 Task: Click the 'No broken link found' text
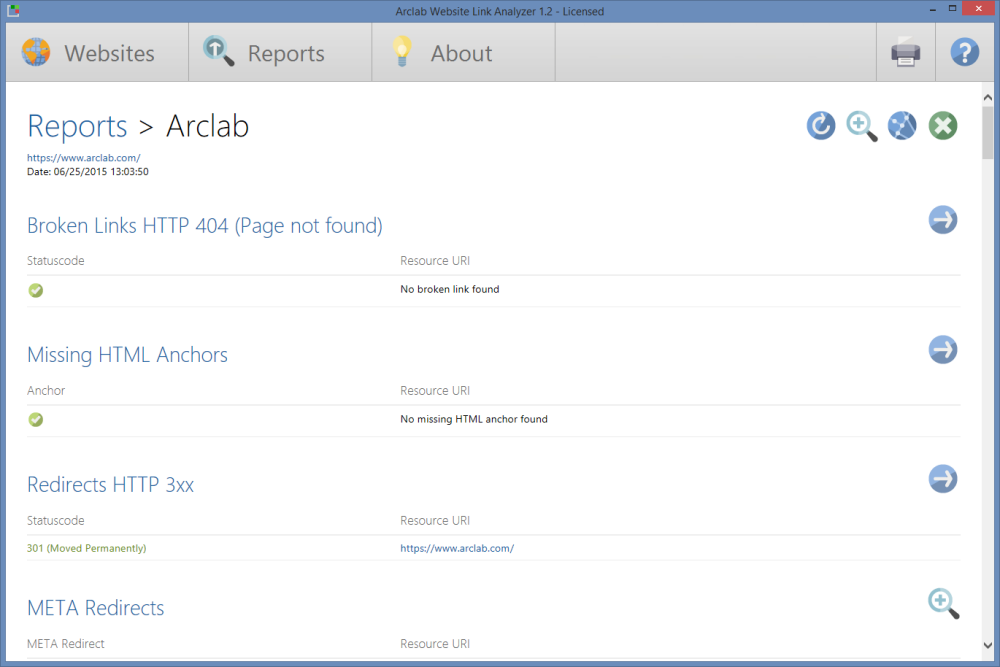pyautogui.click(x=450, y=290)
